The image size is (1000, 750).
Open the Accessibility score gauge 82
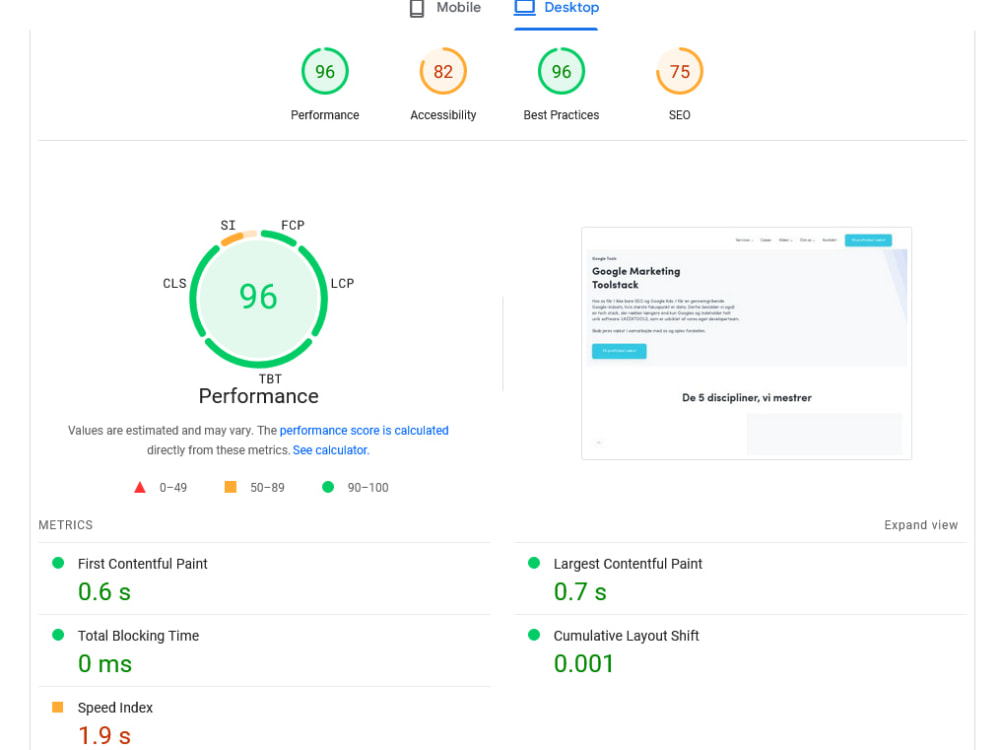point(443,71)
